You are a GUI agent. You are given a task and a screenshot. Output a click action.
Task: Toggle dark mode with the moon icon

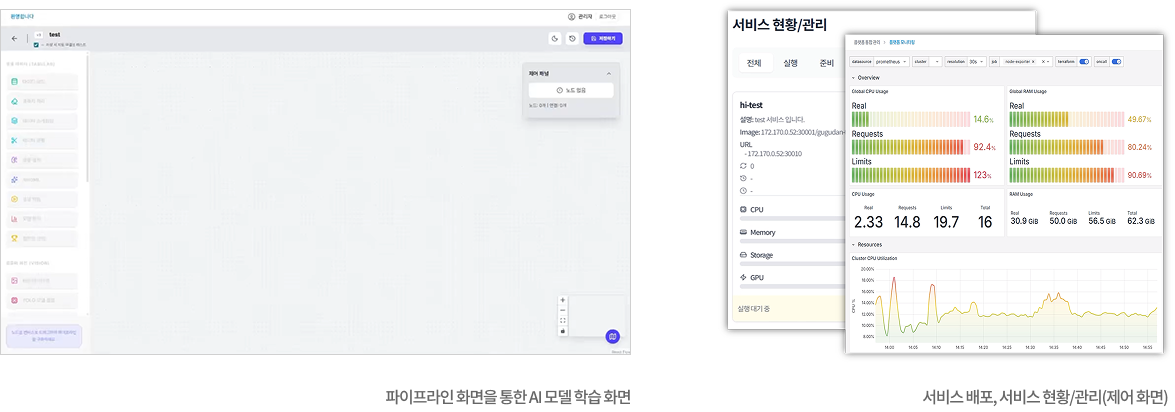point(555,39)
